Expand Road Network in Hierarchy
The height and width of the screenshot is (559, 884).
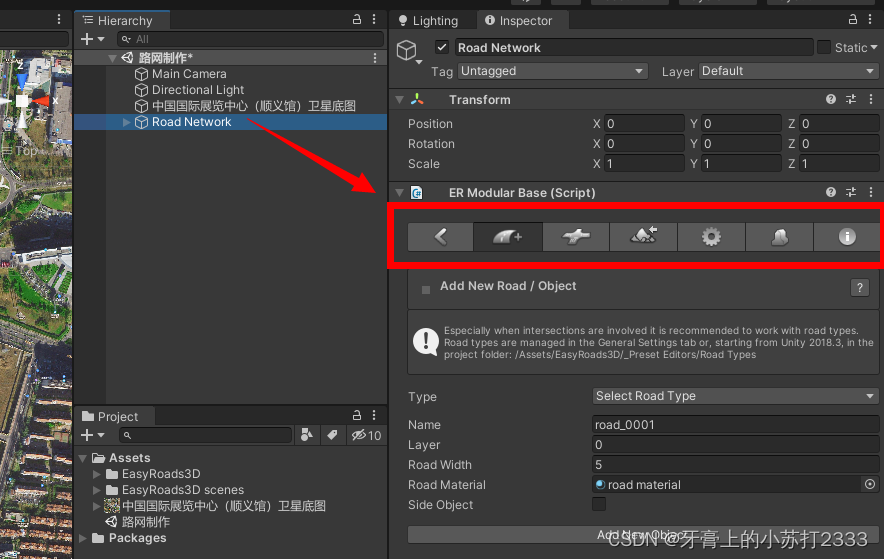coord(127,122)
